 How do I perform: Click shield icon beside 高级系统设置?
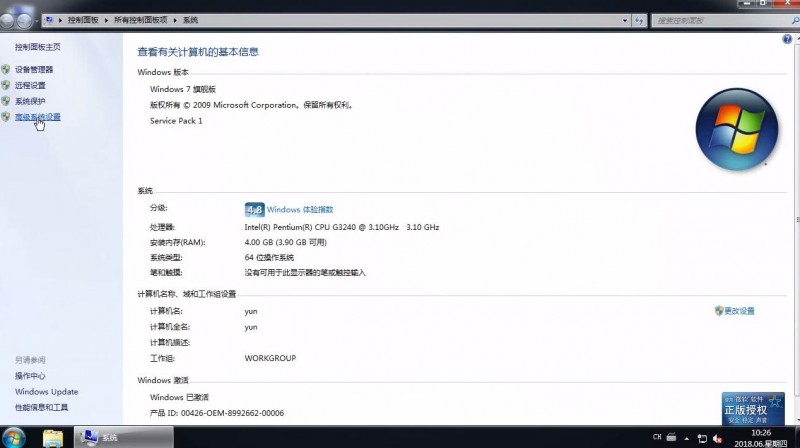(6, 117)
